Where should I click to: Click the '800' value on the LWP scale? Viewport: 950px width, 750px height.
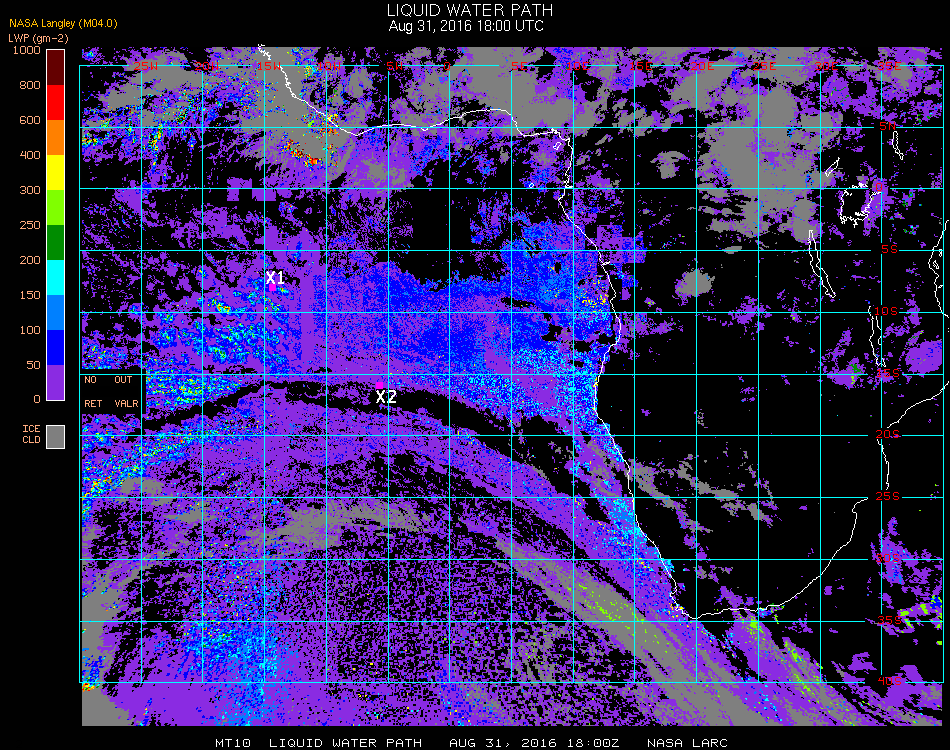[30, 85]
